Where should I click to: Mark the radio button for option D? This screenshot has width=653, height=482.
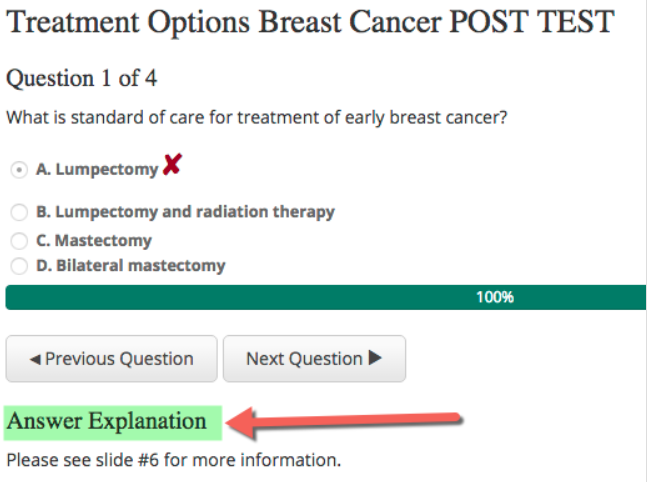point(18,266)
